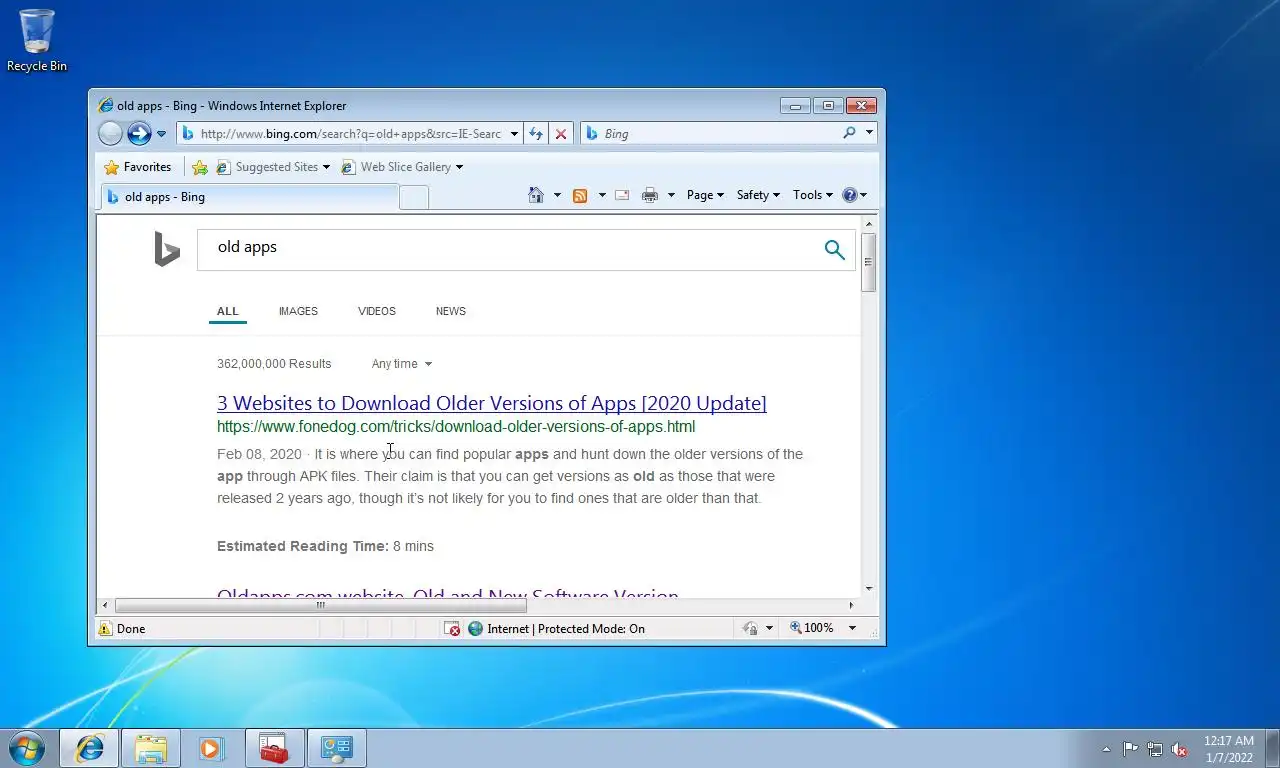Viewport: 1280px width, 768px height.
Task: Click the Bing page search field 'old apps'
Action: [505, 249]
